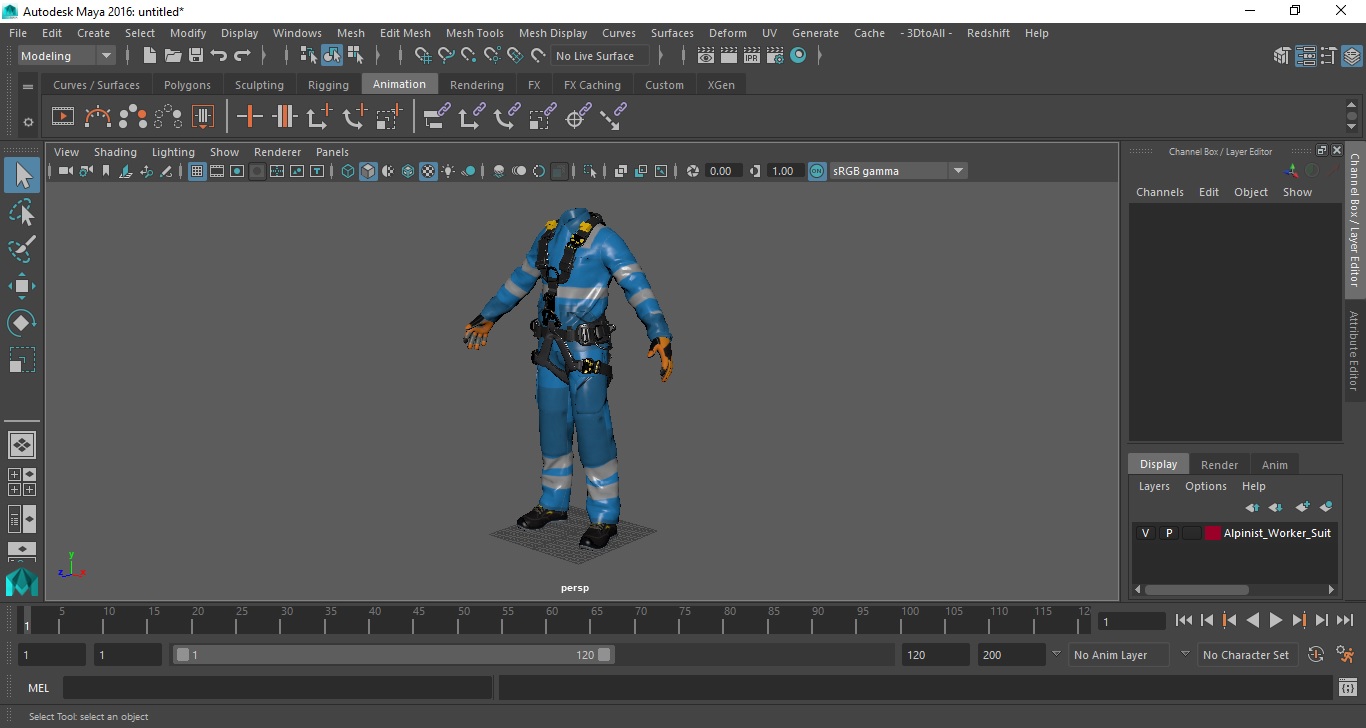This screenshot has height=728, width=1366.
Task: Click the Set Key shelf icon
Action: tap(249, 117)
